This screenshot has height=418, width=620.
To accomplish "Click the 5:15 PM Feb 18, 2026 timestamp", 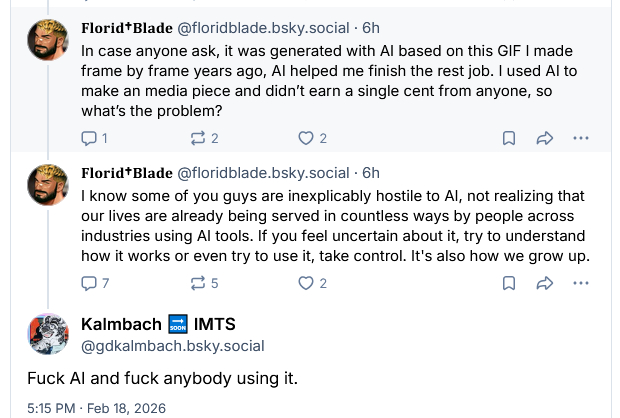I will point(96,408).
